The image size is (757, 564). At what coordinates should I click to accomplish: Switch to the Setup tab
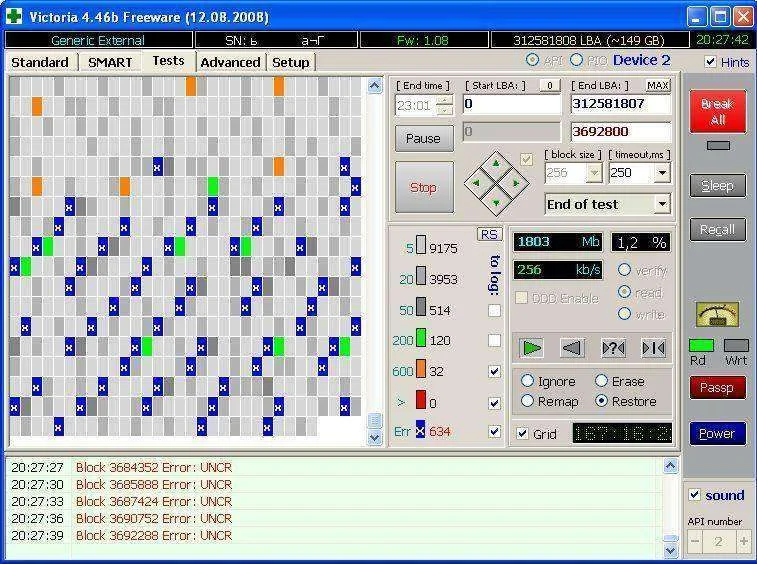pyautogui.click(x=291, y=62)
